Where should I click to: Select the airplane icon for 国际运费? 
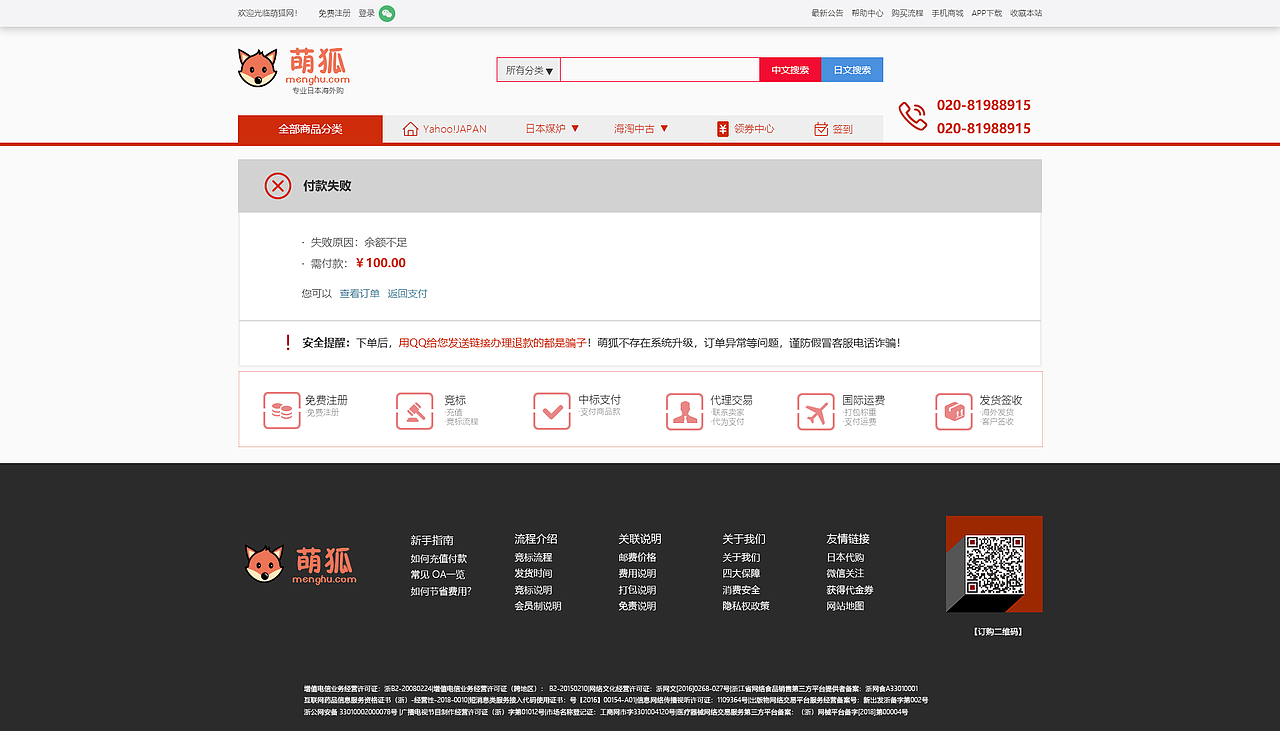[816, 410]
